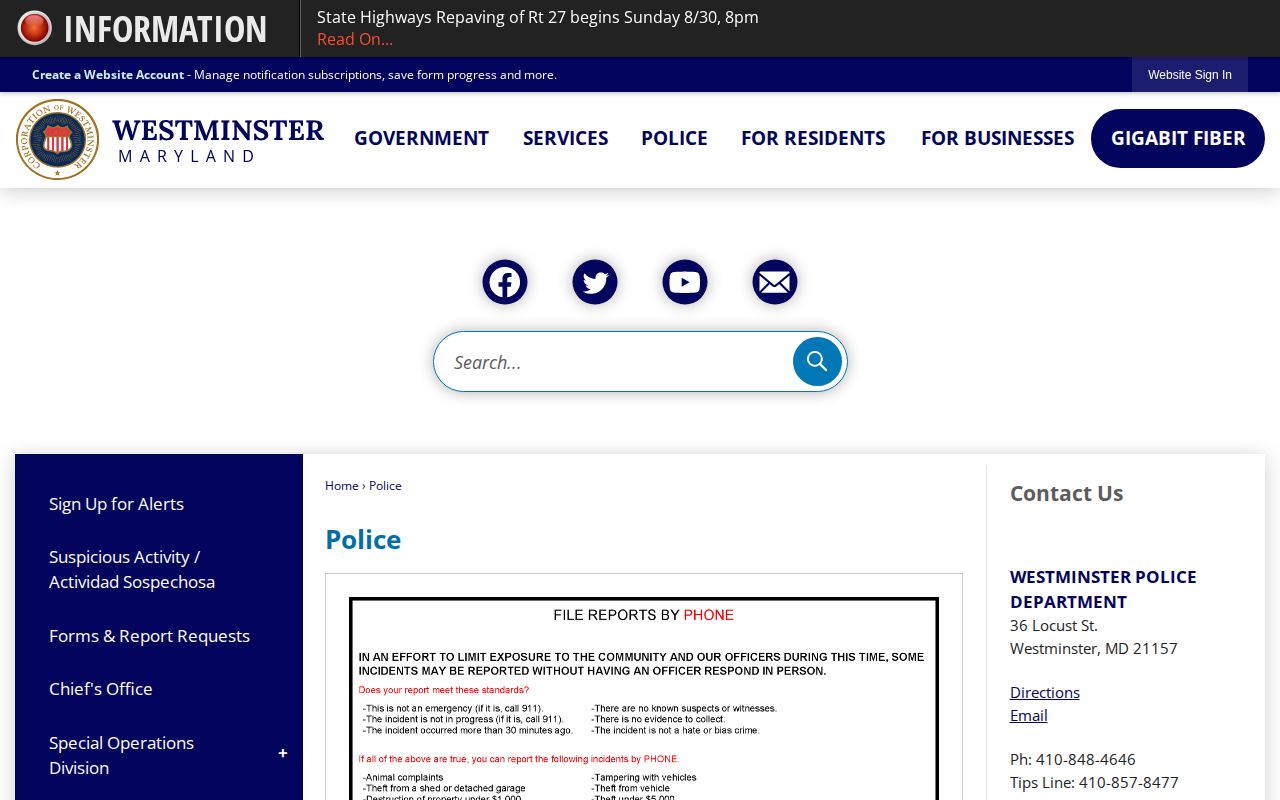This screenshot has height=800, width=1280.
Task: Open the Twitter social icon
Action: tap(595, 282)
